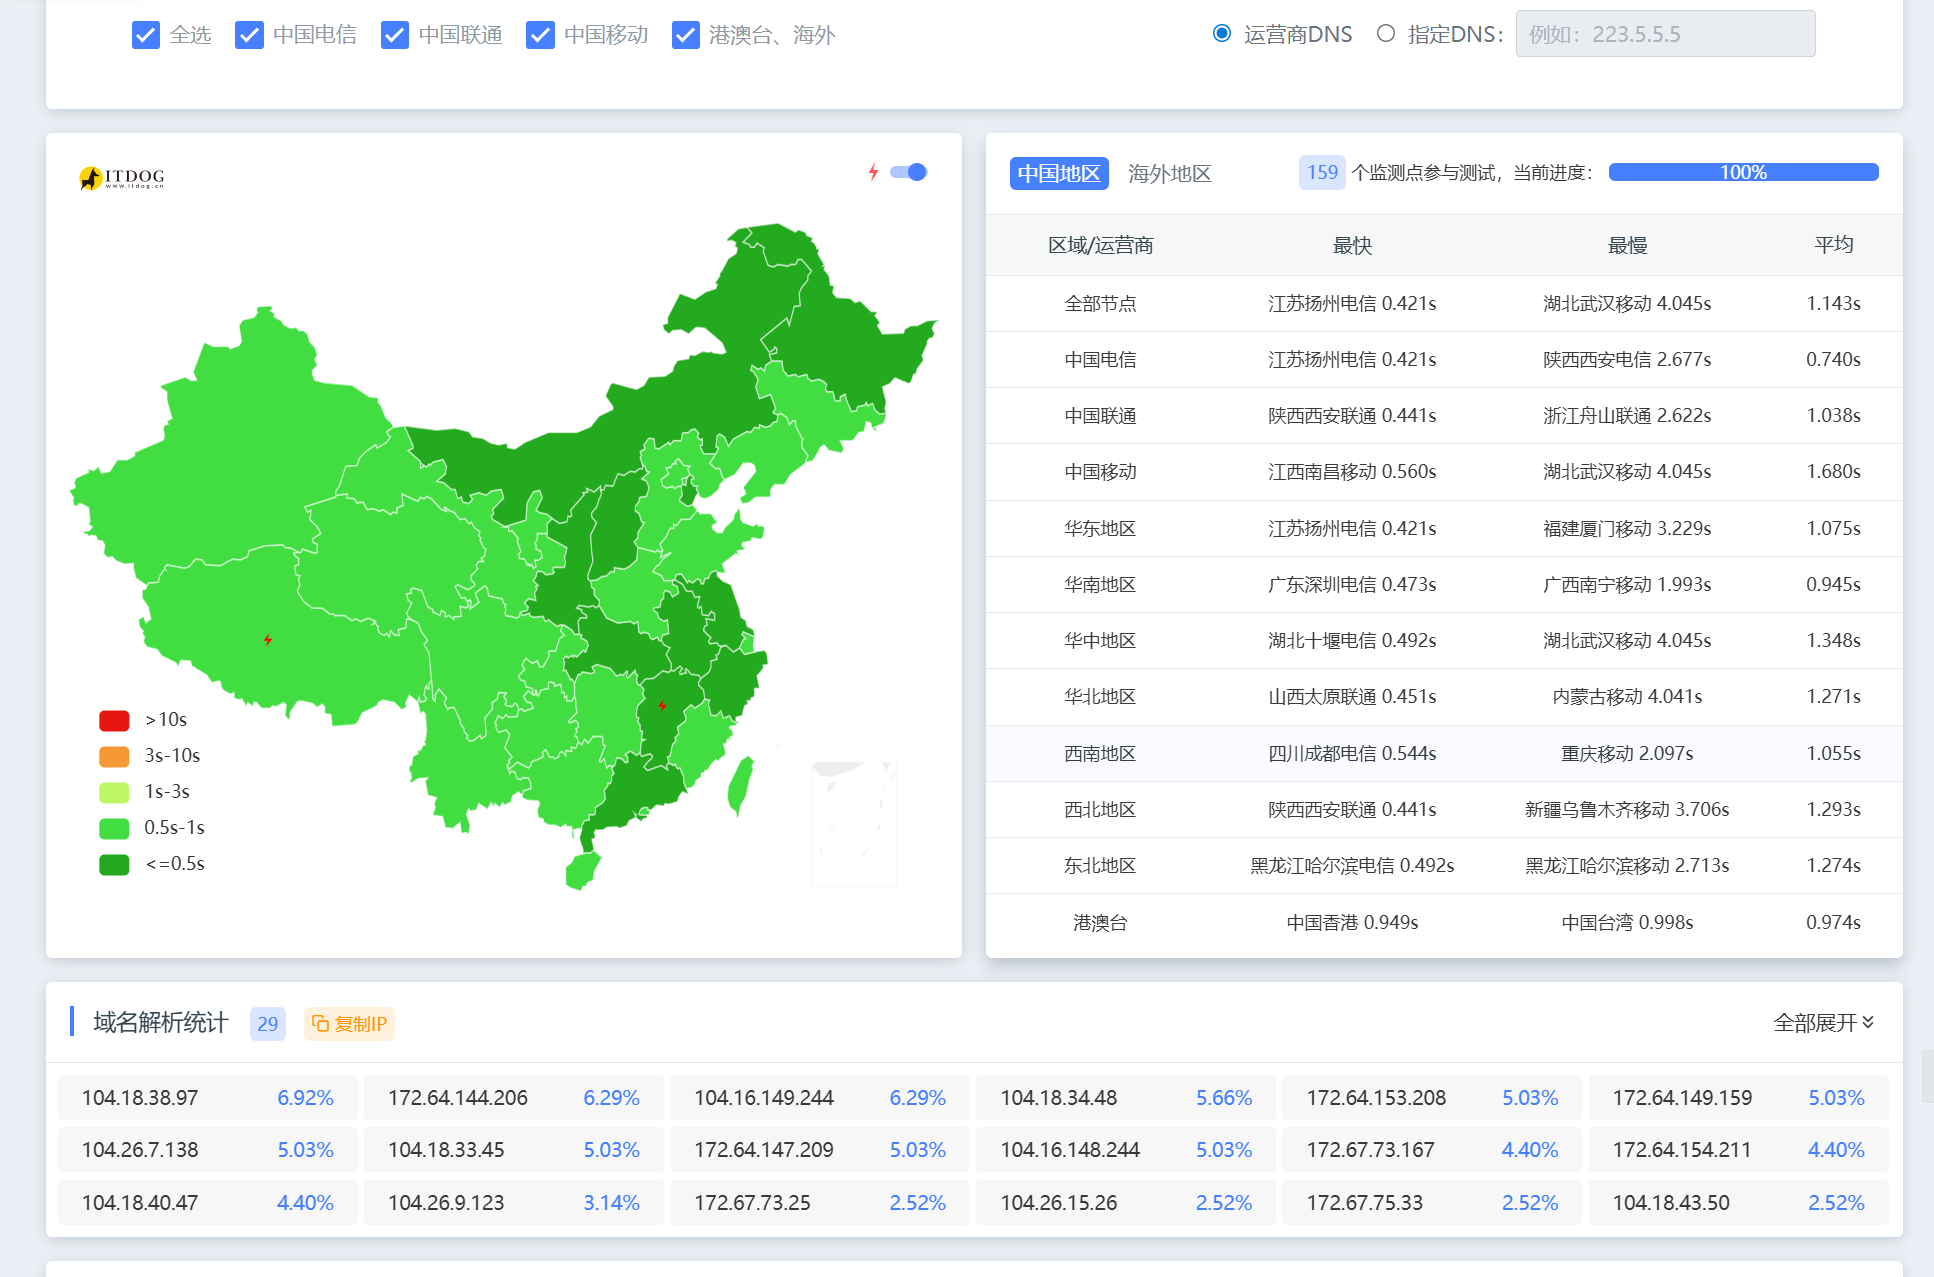Click the lightning marker in Hunan region

662,706
